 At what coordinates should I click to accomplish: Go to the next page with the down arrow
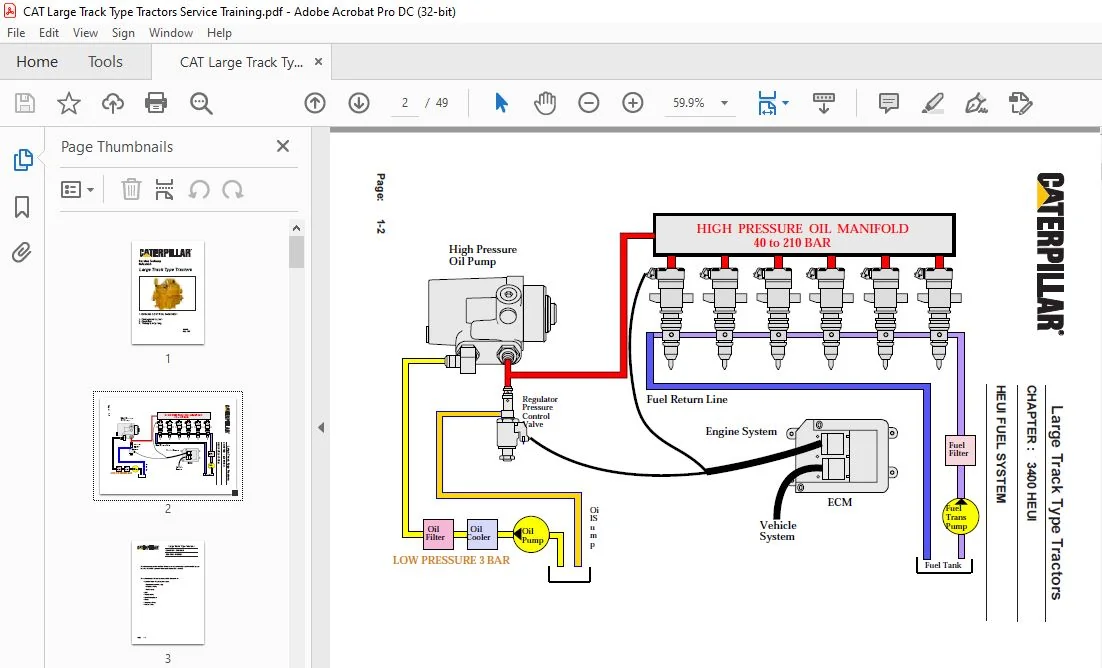pyautogui.click(x=359, y=103)
